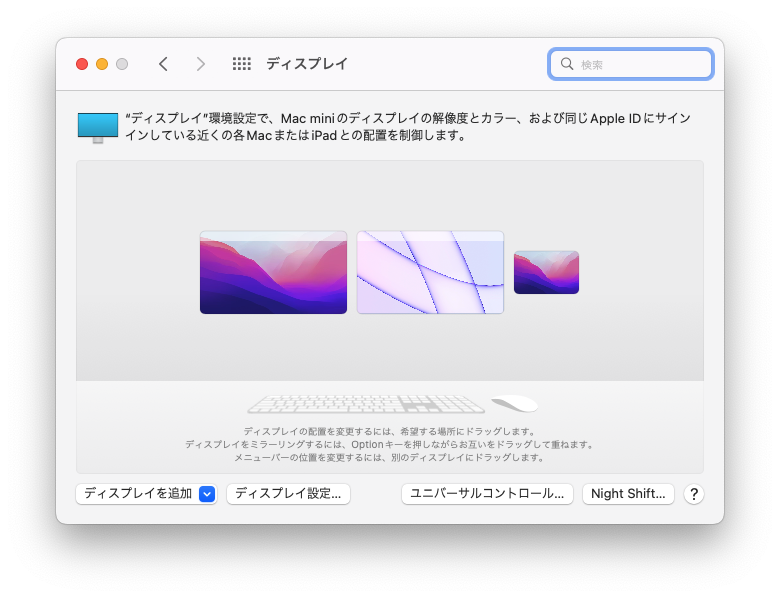Click the menu bar strip on middle display
The image size is (780, 598).
click(x=430, y=236)
